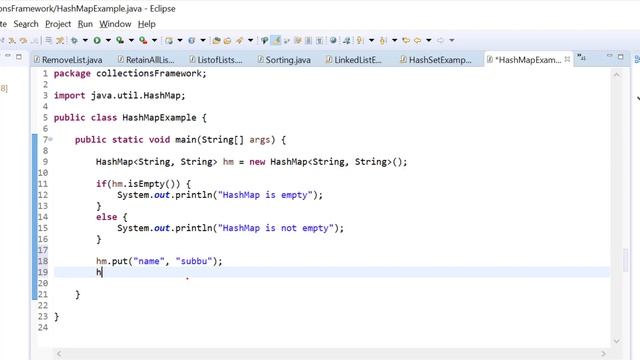Open the Search menu
640x360 pixels.
[26, 24]
